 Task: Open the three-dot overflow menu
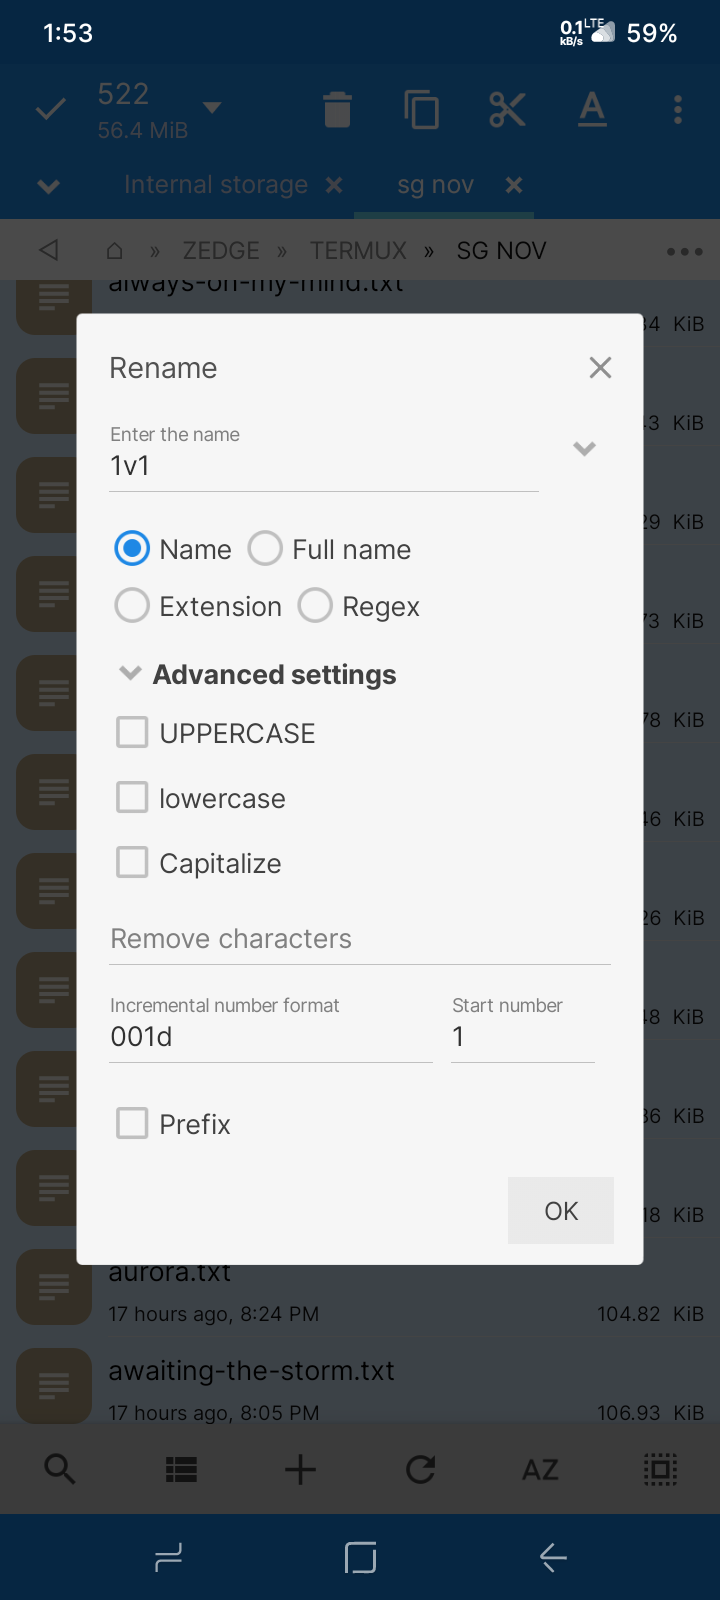678,109
